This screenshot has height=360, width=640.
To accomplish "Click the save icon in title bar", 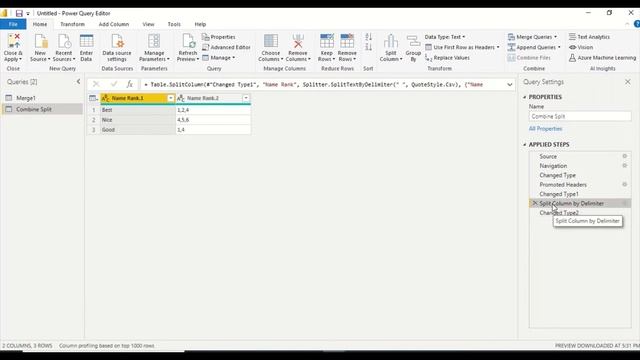I will (x=19, y=13).
